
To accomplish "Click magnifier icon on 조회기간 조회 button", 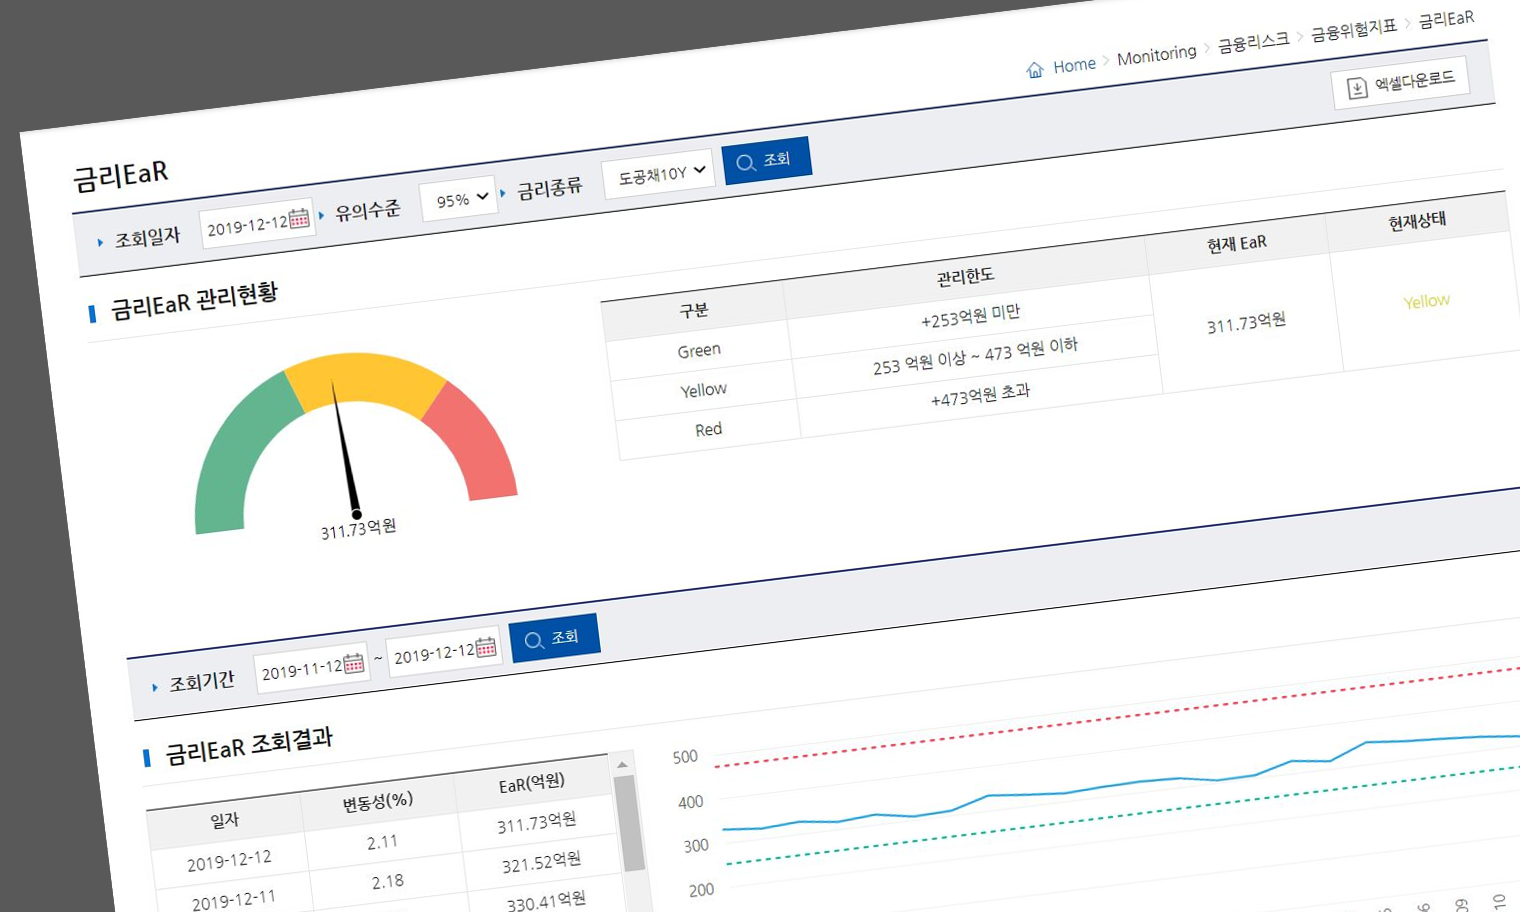I will point(534,640).
